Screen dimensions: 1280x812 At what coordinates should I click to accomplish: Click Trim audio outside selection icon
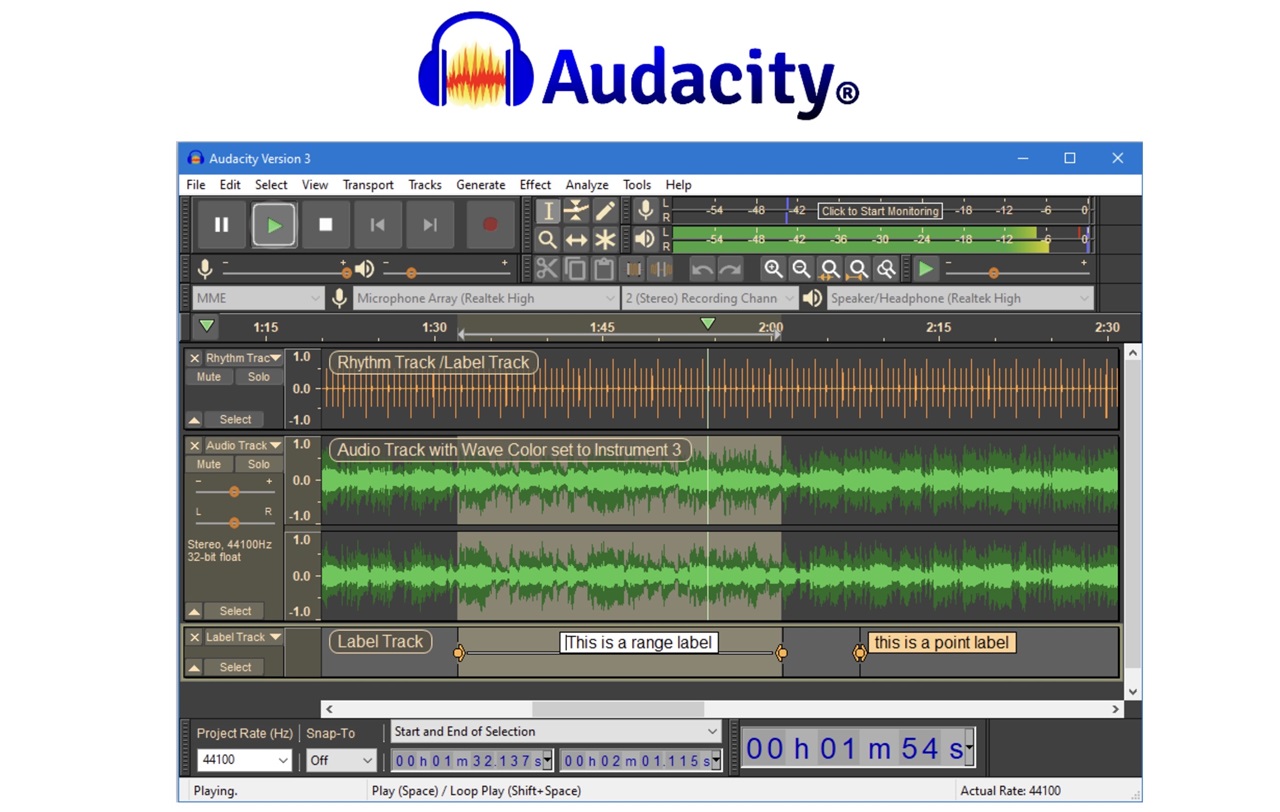pyautogui.click(x=633, y=269)
